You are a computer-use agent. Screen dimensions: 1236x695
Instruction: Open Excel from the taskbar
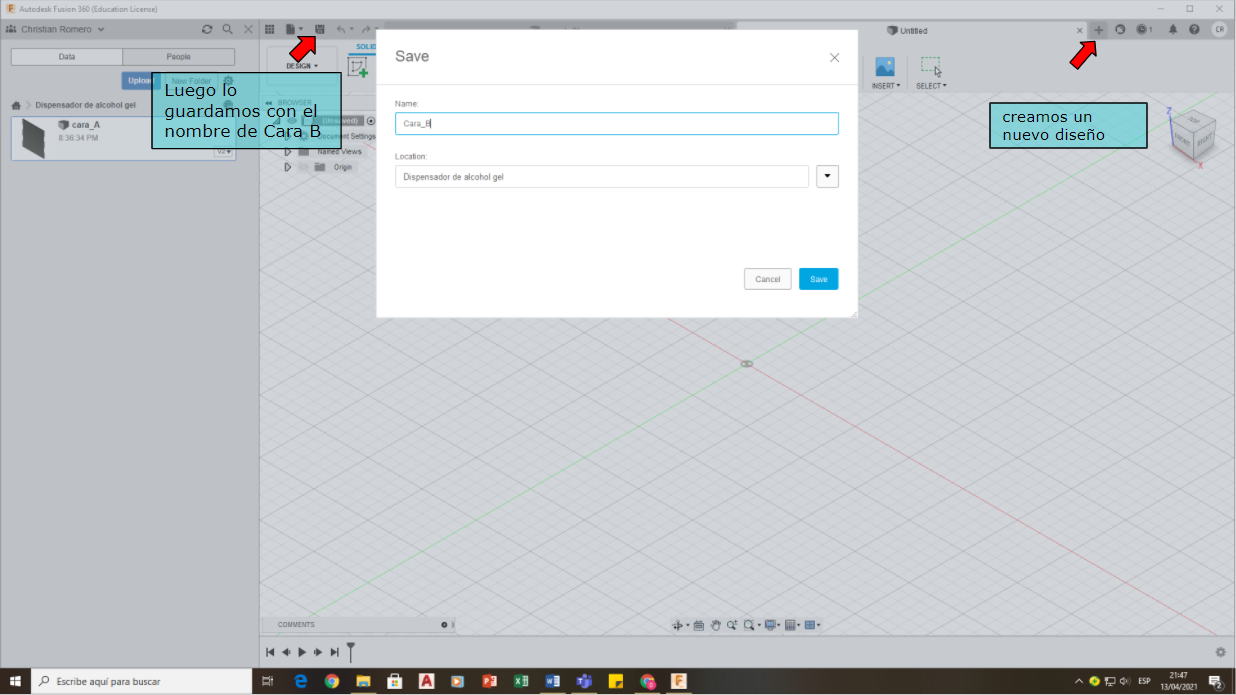[x=521, y=681]
